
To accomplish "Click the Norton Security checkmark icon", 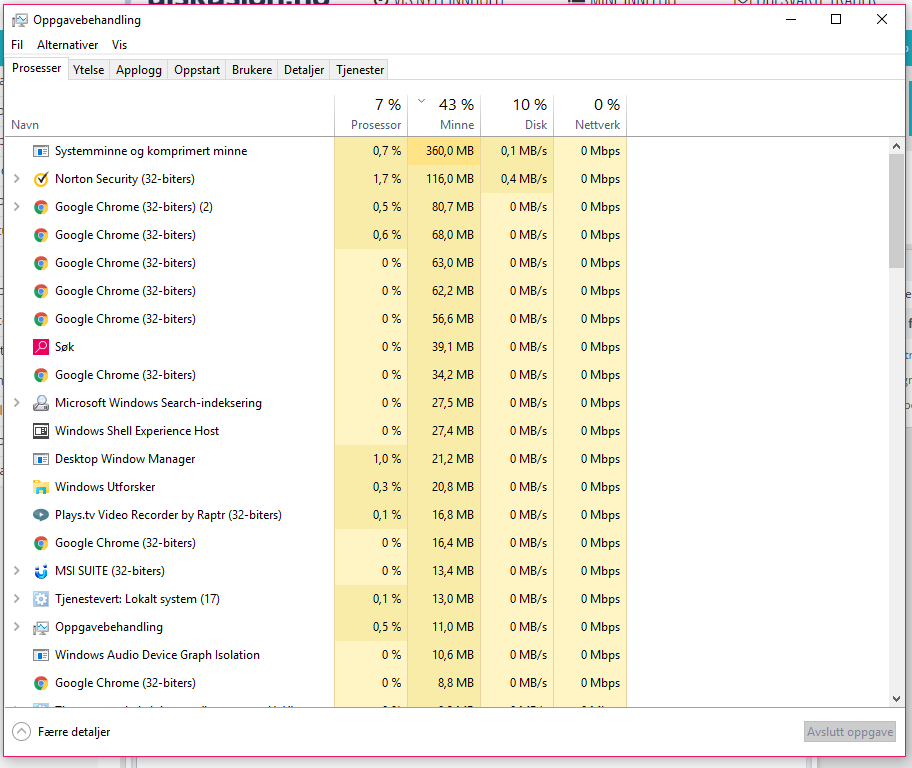I will tap(41, 179).
